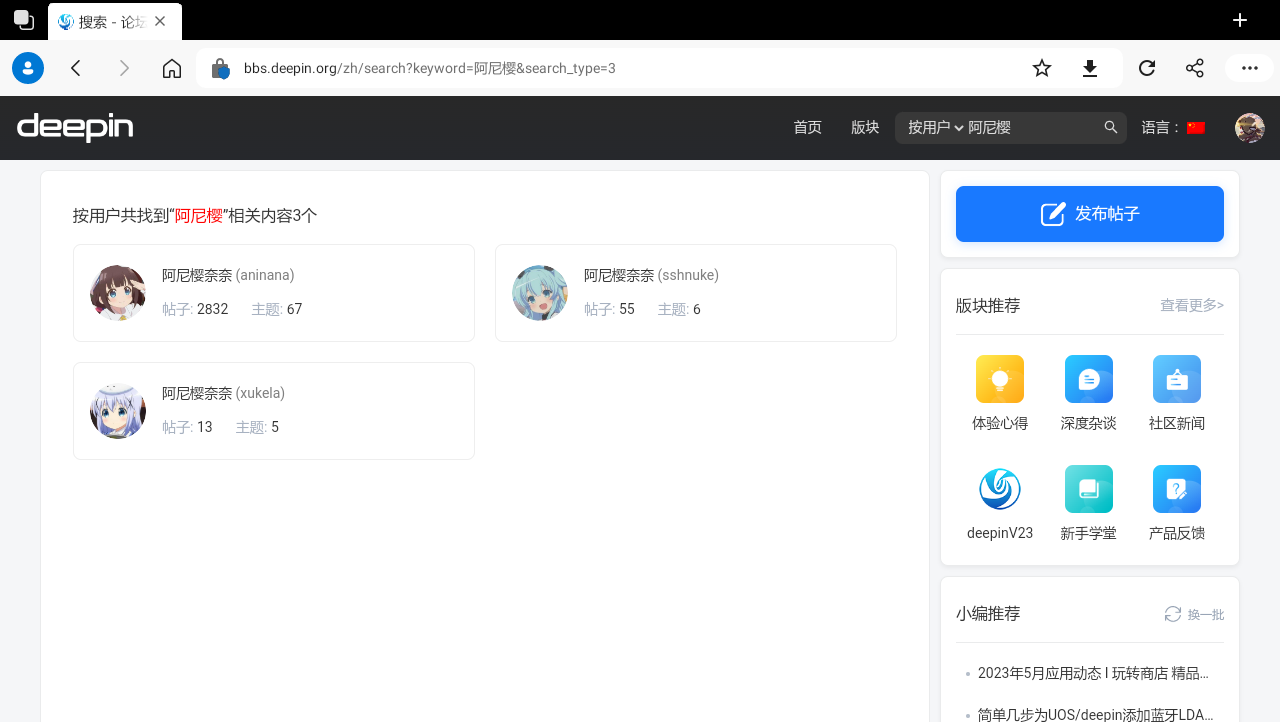Bookmark the page with the star icon
This screenshot has width=1280, height=722.
click(x=1041, y=68)
